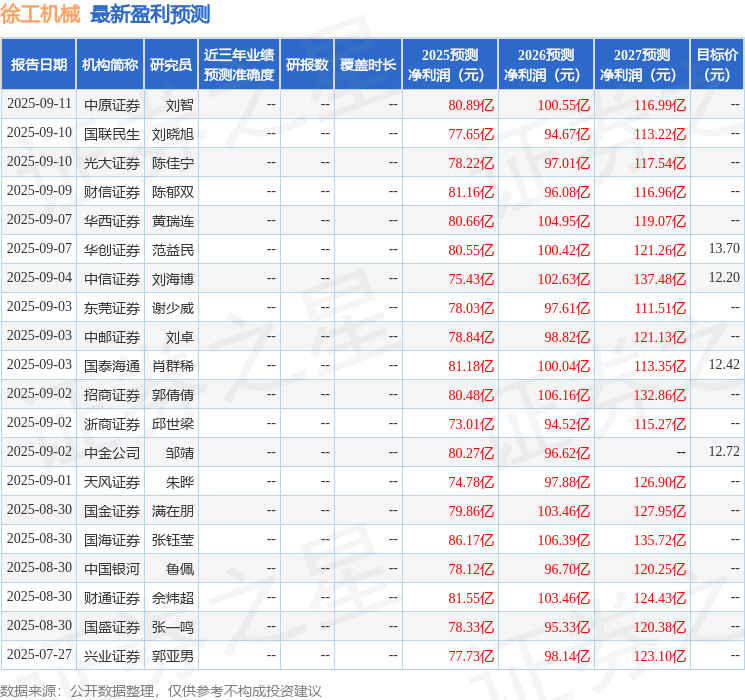This screenshot has width=745, height=700.
Task: Select the 招商证券 institution cell
Action: point(112,395)
